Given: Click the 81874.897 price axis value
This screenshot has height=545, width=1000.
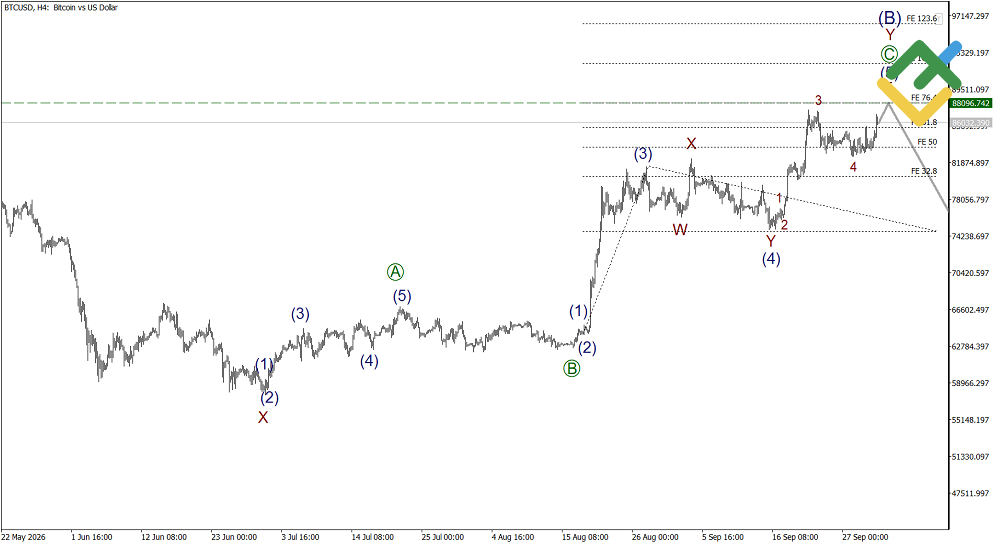Looking at the screenshot, I should point(971,163).
